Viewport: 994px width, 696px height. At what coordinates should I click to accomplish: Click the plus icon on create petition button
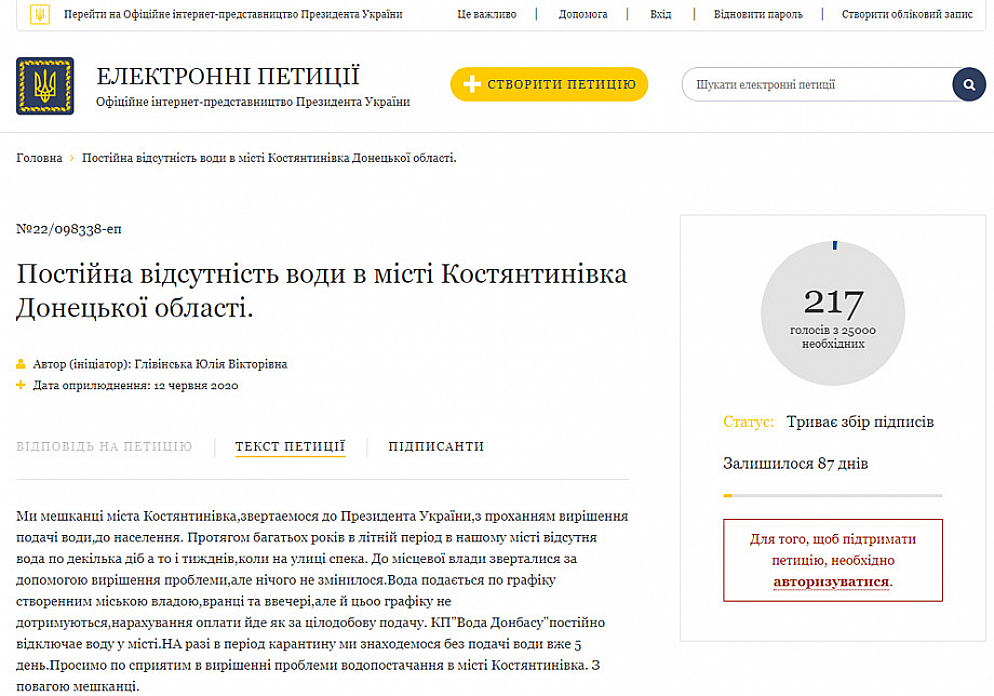pos(473,85)
